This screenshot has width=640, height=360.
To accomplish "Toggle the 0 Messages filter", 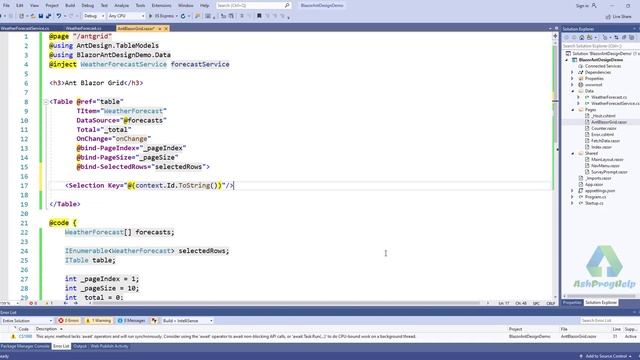I will click(x=131, y=321).
